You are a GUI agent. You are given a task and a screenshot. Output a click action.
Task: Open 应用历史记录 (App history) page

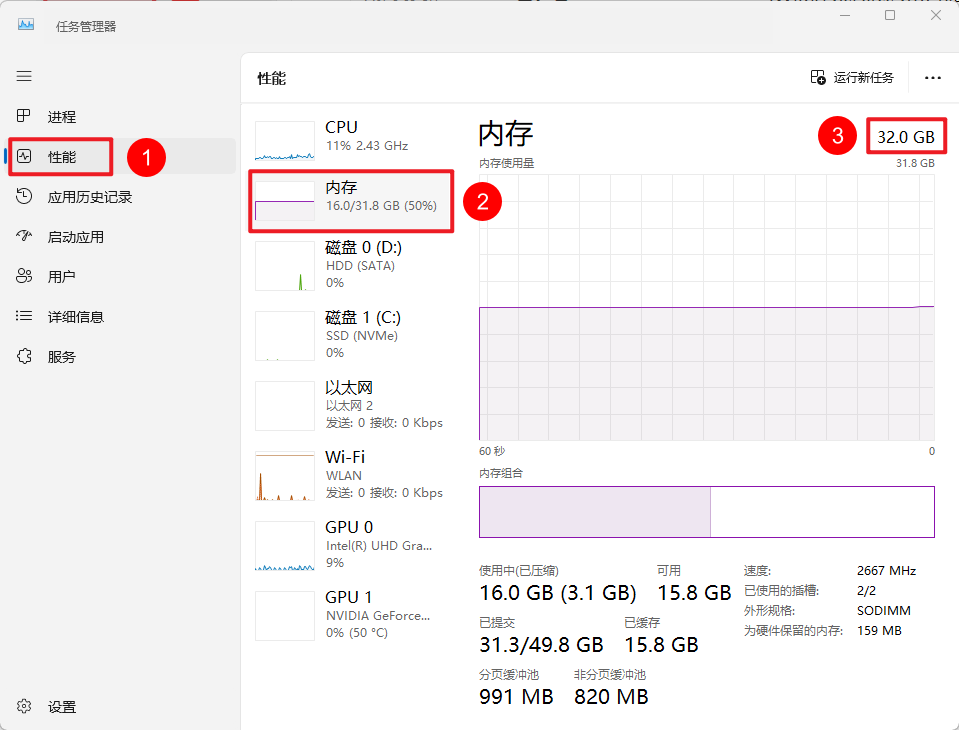pyautogui.click(x=121, y=197)
